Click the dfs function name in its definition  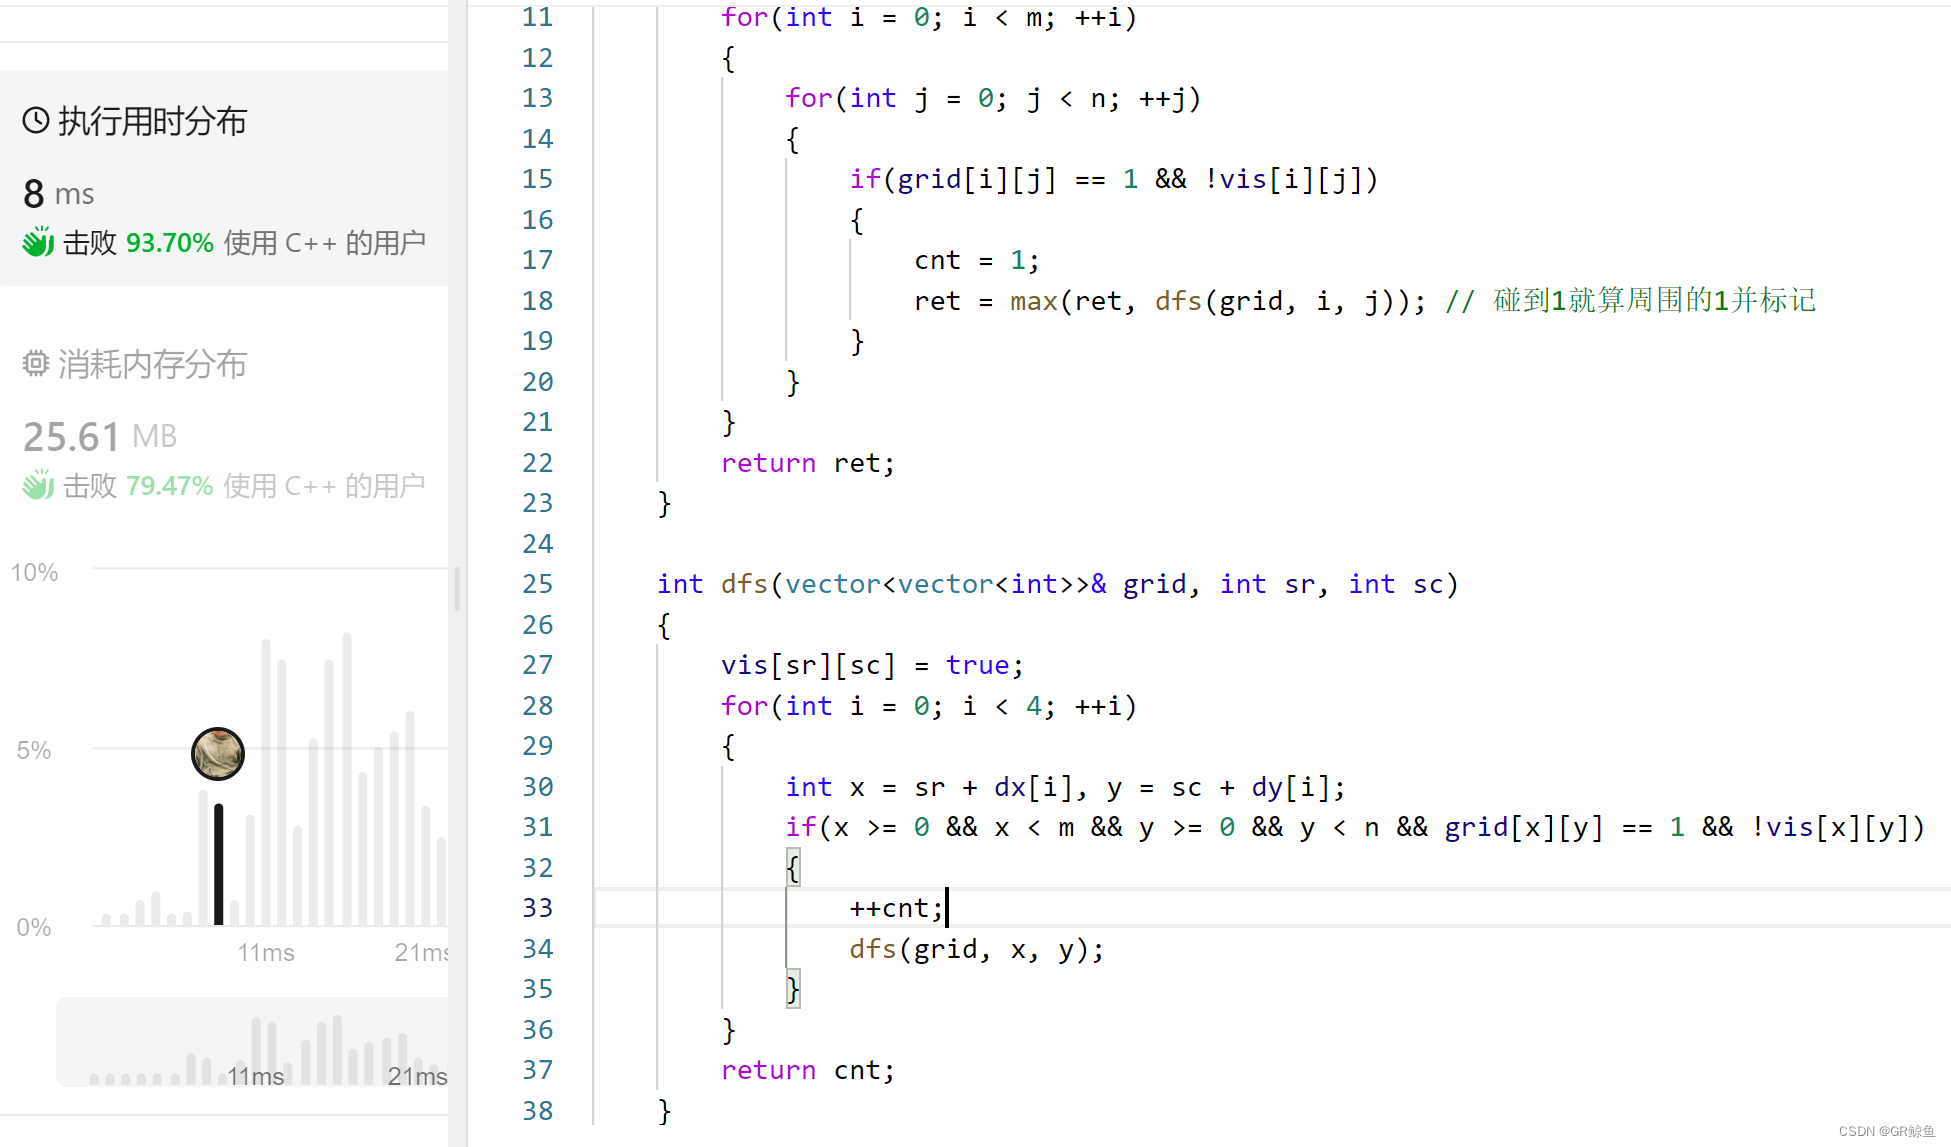[743, 584]
